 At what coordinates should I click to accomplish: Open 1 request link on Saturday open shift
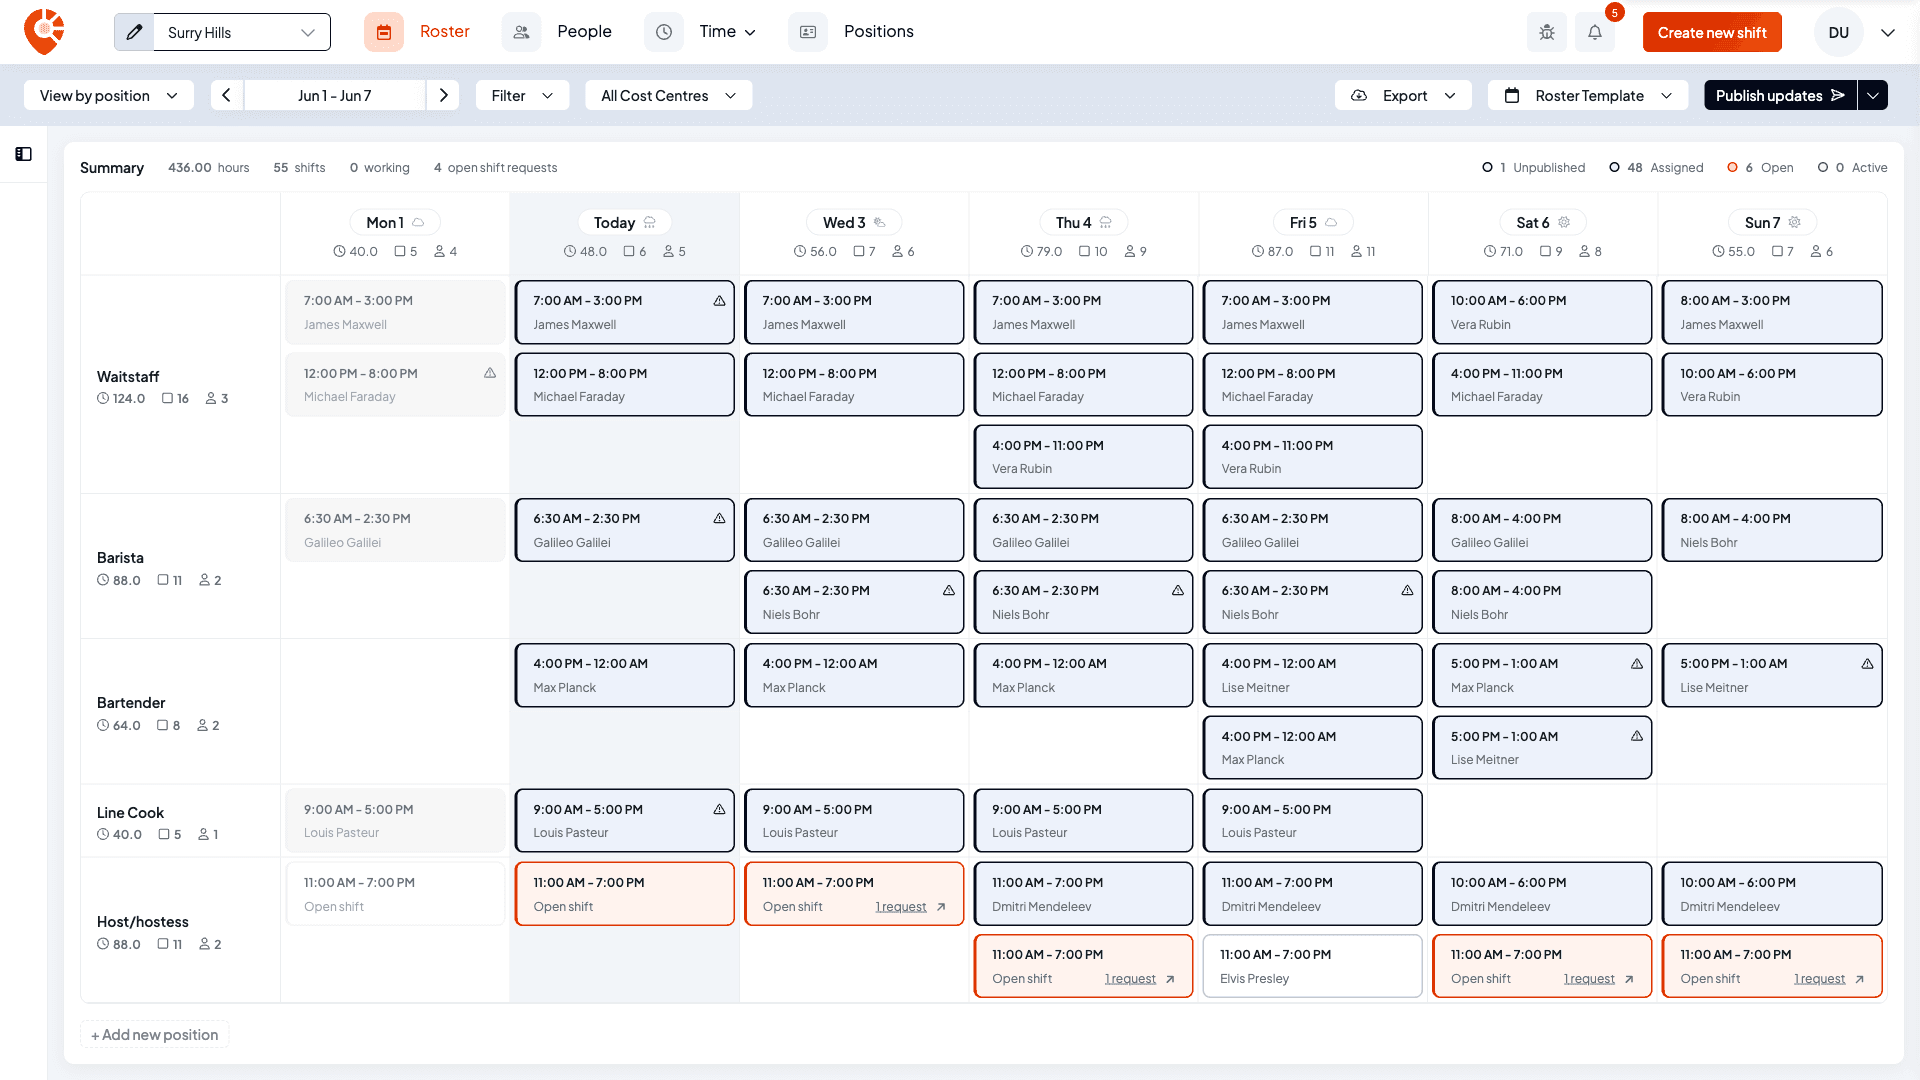(x=1589, y=979)
